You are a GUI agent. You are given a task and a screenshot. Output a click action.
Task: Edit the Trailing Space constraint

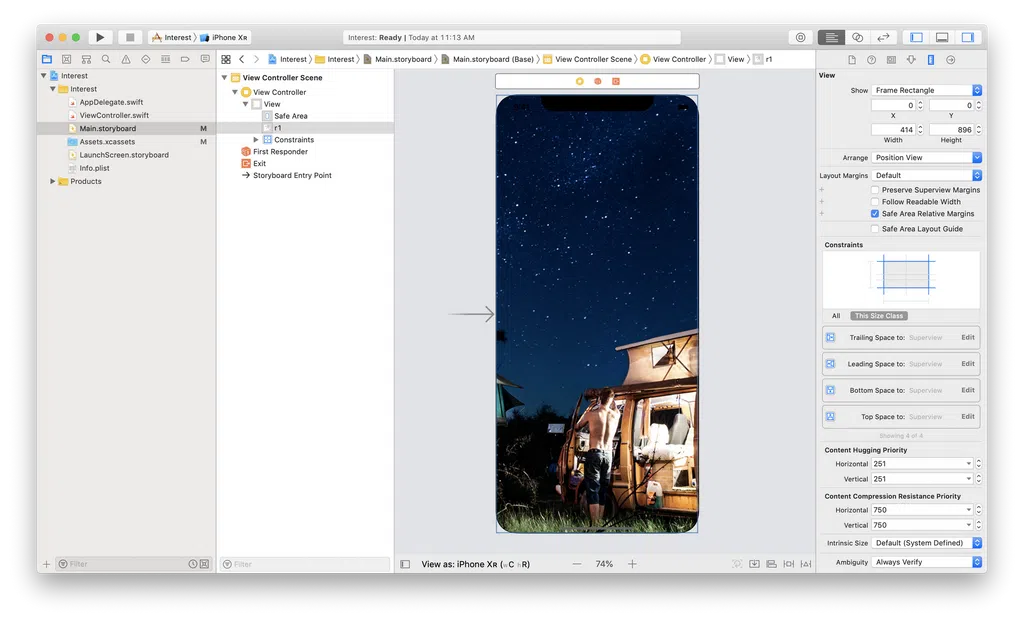coord(967,337)
